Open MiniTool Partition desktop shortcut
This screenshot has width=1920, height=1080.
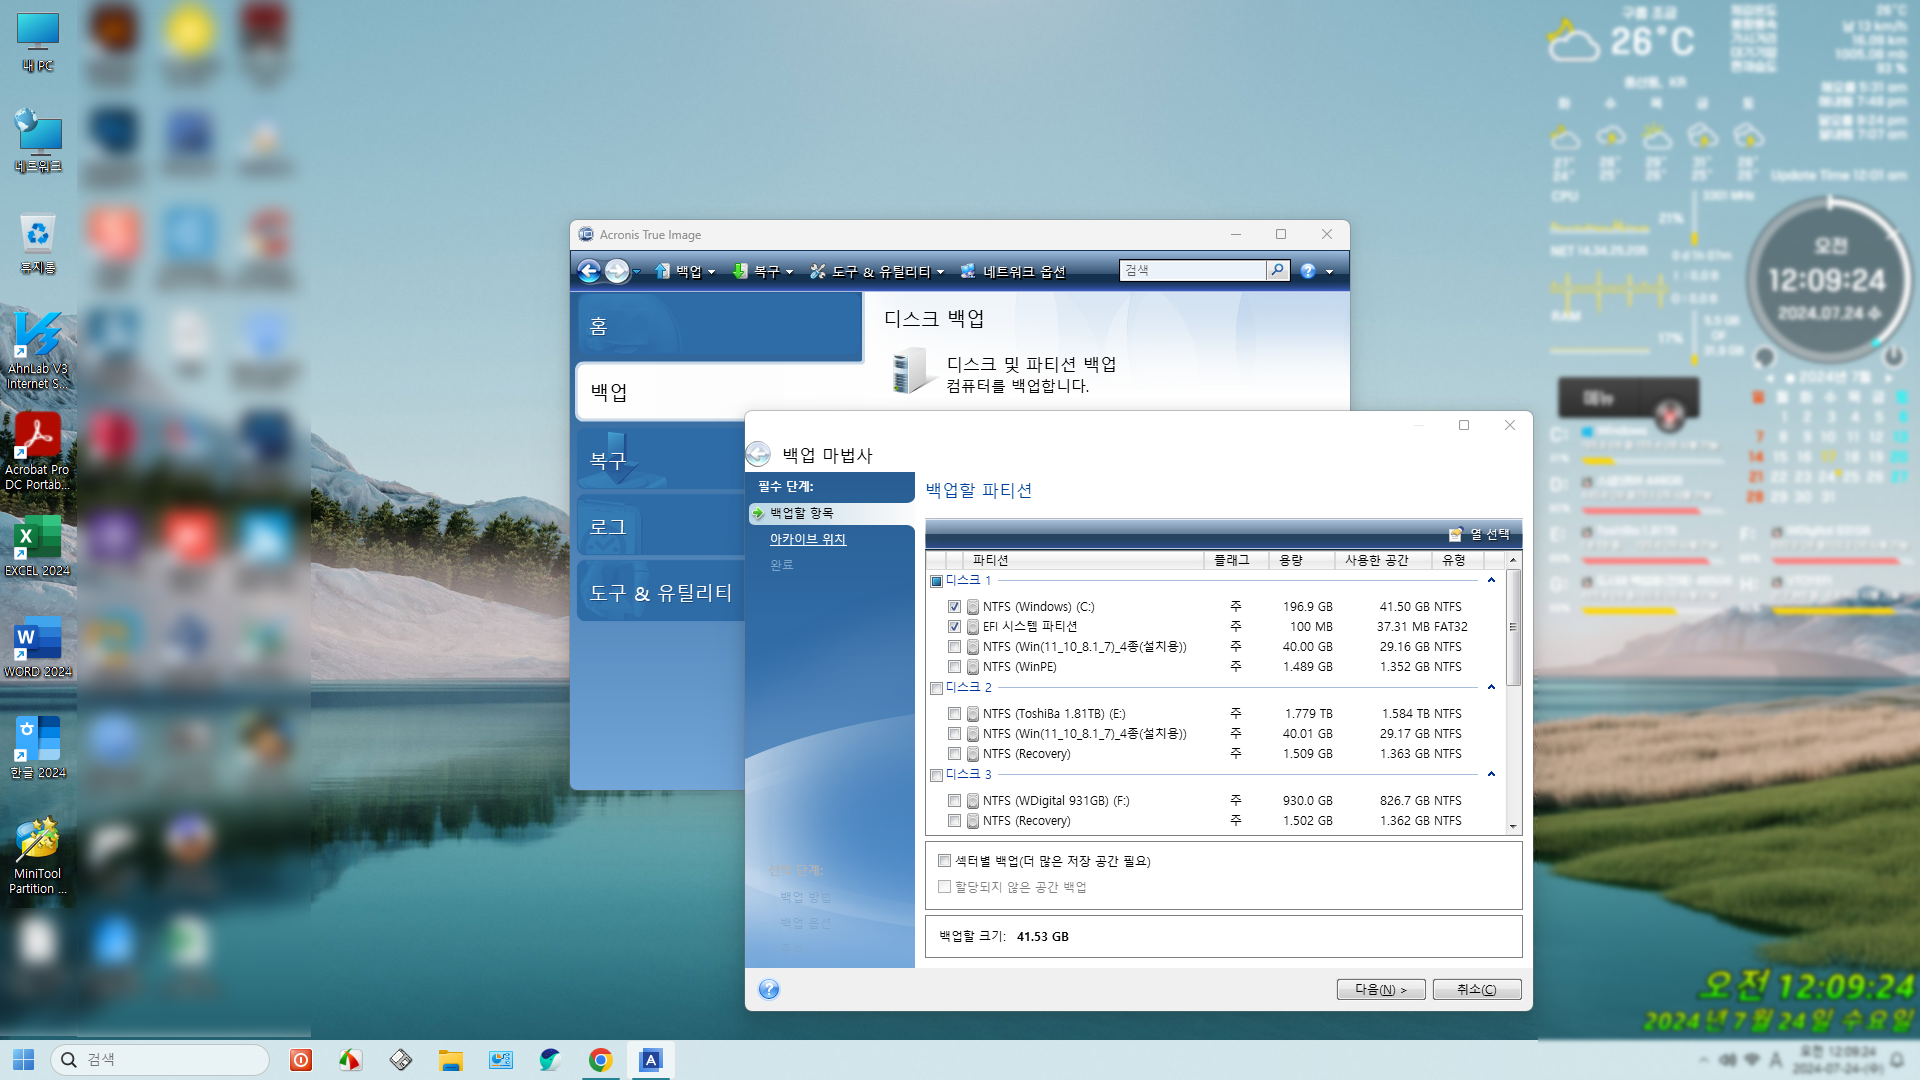click(x=38, y=856)
